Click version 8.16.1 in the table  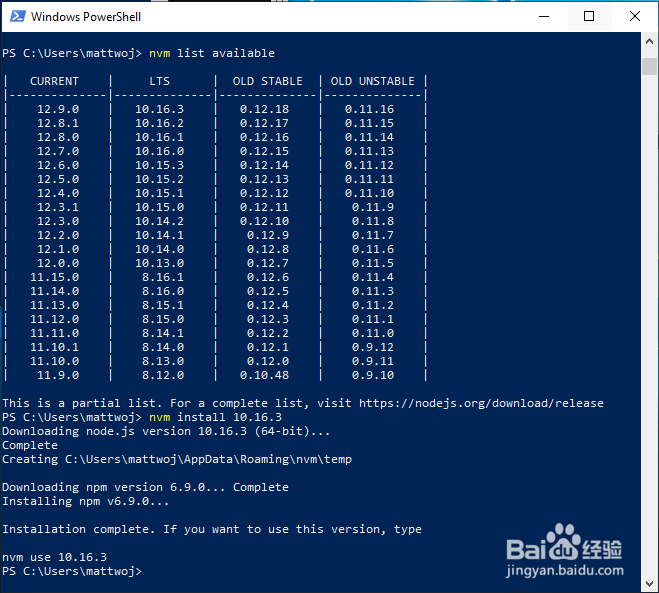pyautogui.click(x=163, y=277)
